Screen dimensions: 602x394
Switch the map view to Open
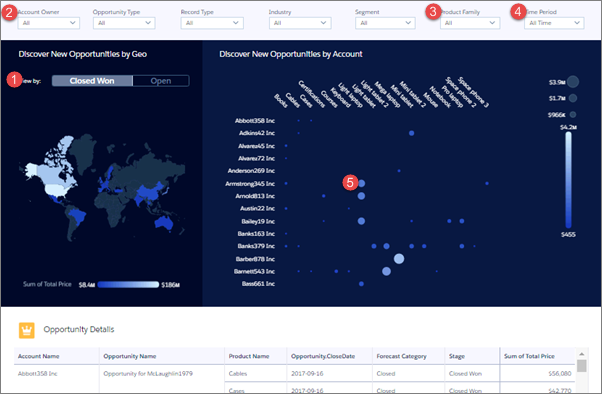161,81
